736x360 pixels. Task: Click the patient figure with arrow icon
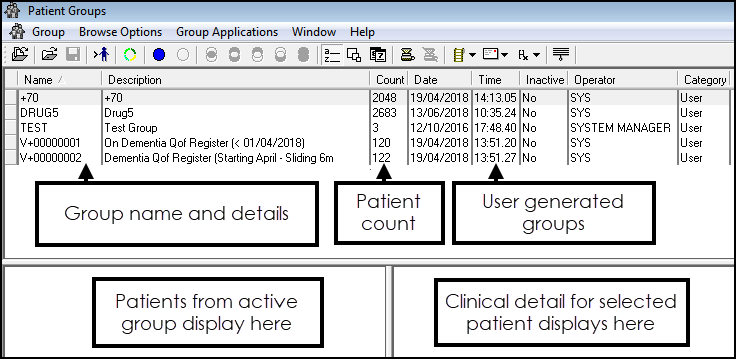pos(101,55)
